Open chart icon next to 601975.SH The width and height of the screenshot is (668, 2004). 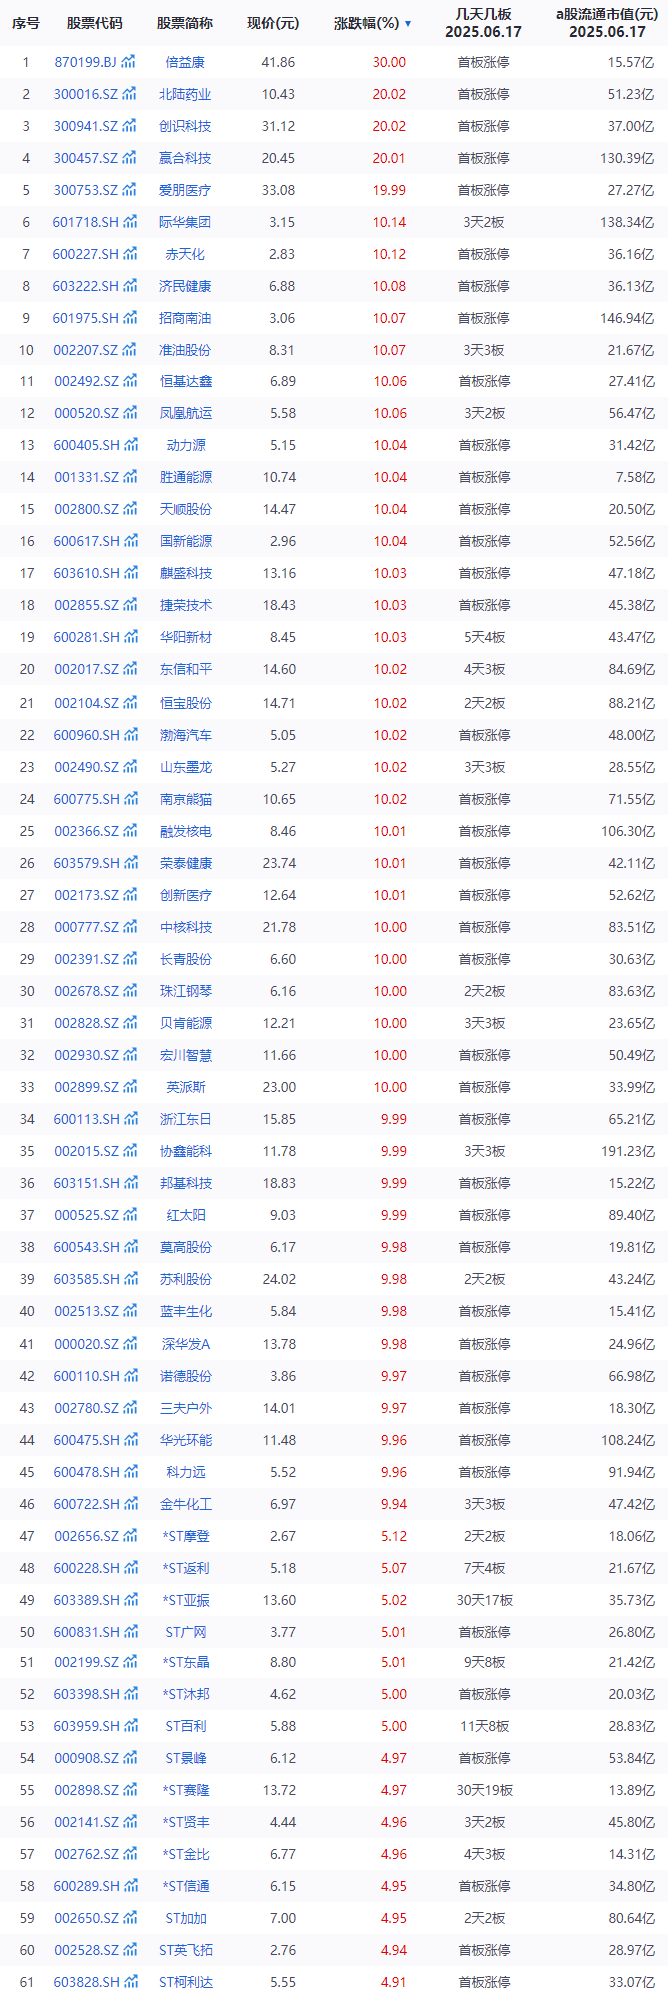click(x=130, y=318)
